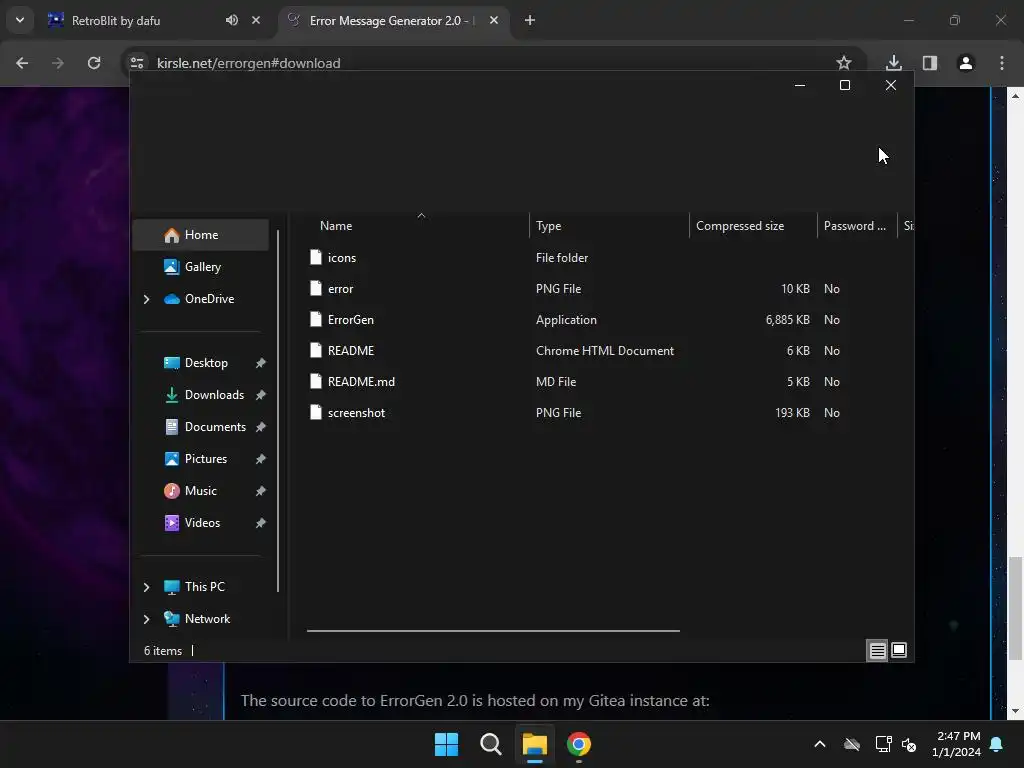Click Chrome icon in the taskbar
Viewport: 1024px width, 768px height.
click(579, 744)
